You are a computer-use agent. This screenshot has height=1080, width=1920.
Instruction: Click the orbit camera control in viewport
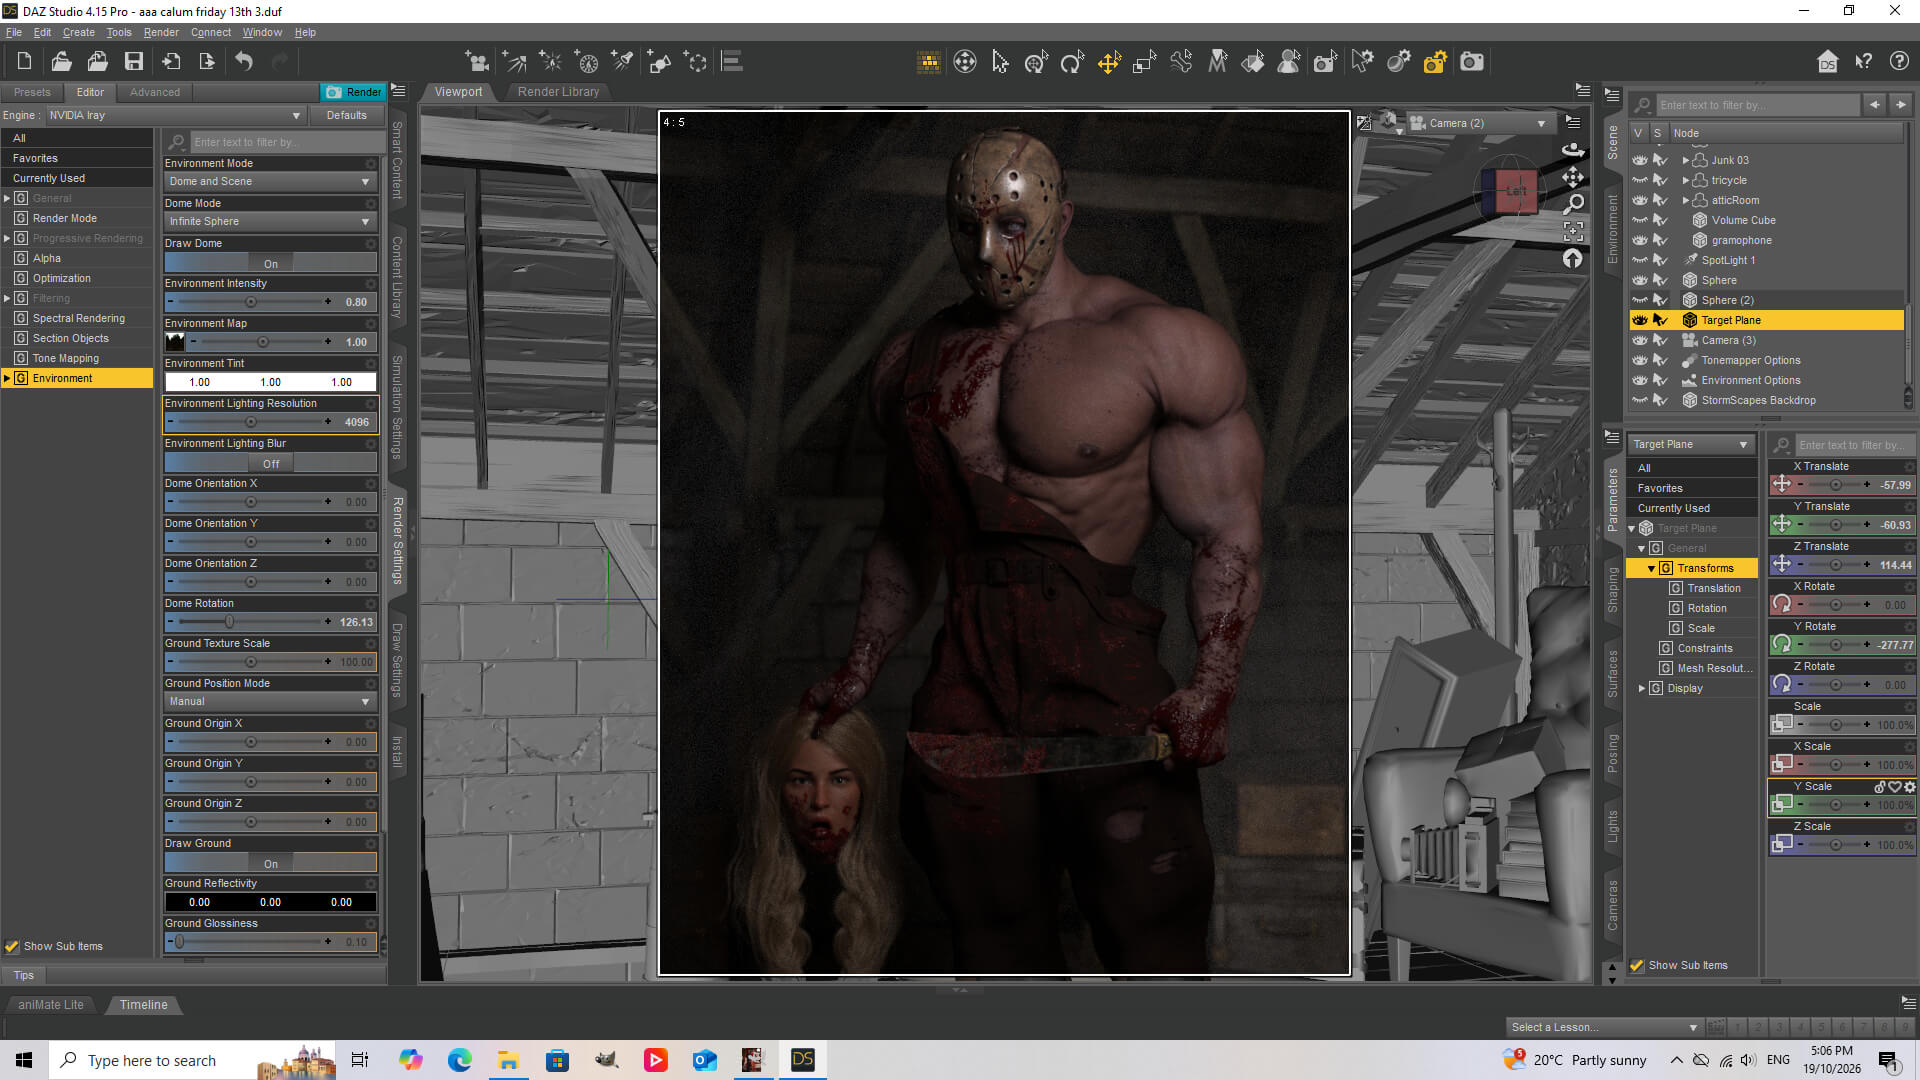pyautogui.click(x=1573, y=150)
